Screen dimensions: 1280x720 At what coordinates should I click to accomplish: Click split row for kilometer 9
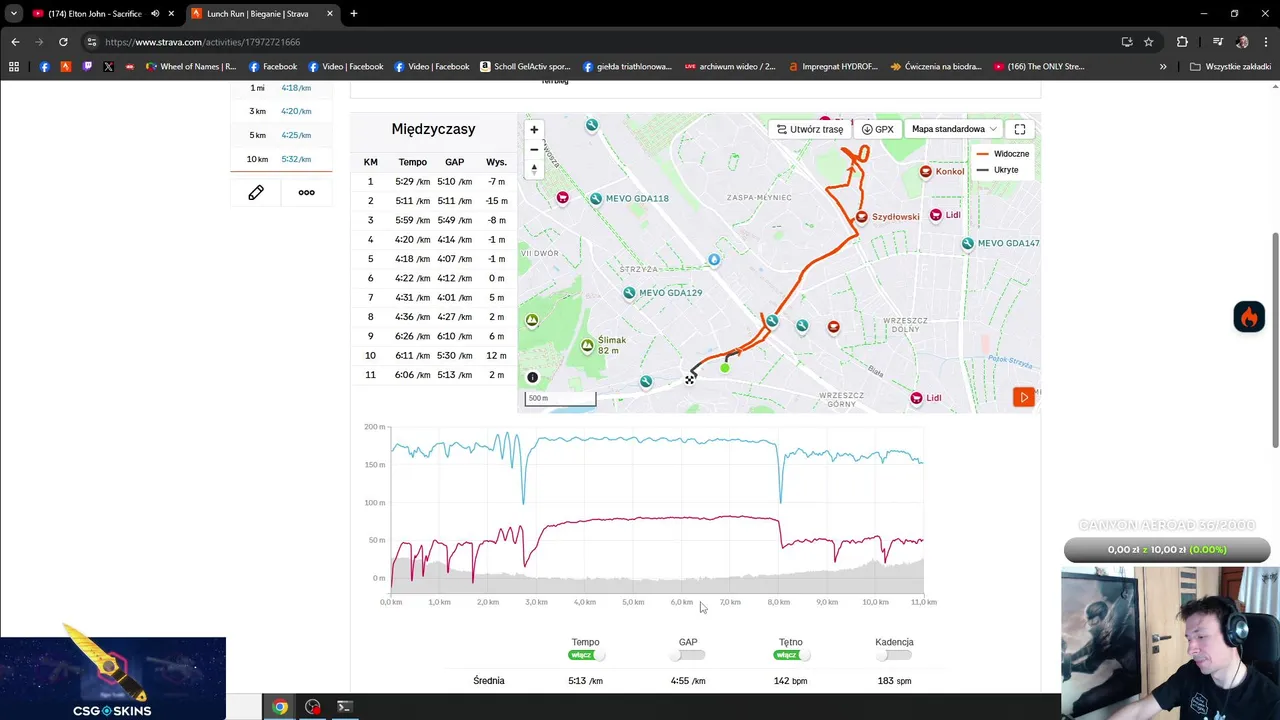click(434, 336)
